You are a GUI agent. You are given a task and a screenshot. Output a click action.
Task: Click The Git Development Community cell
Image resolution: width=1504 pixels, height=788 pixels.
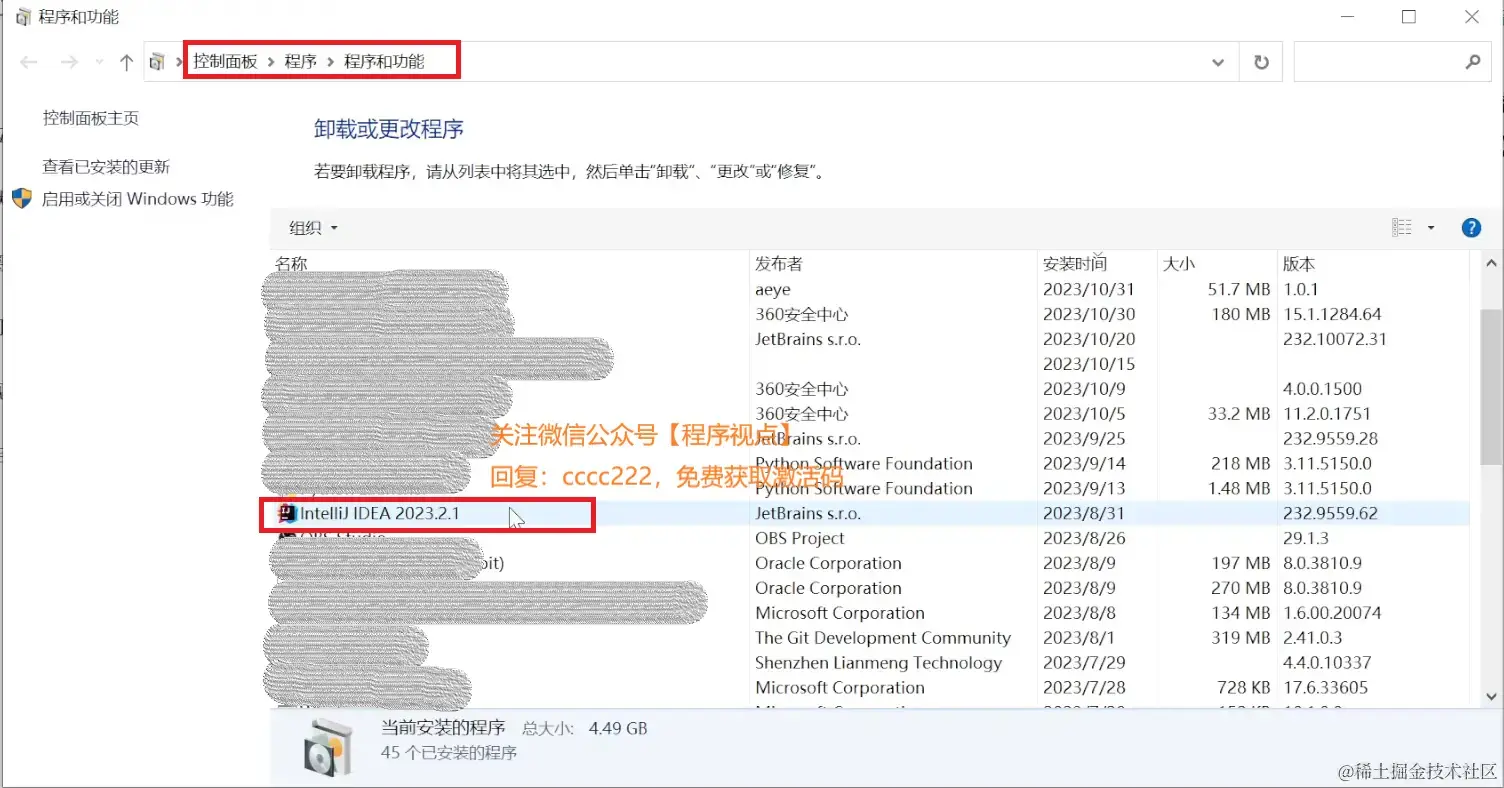pyautogui.click(x=883, y=638)
